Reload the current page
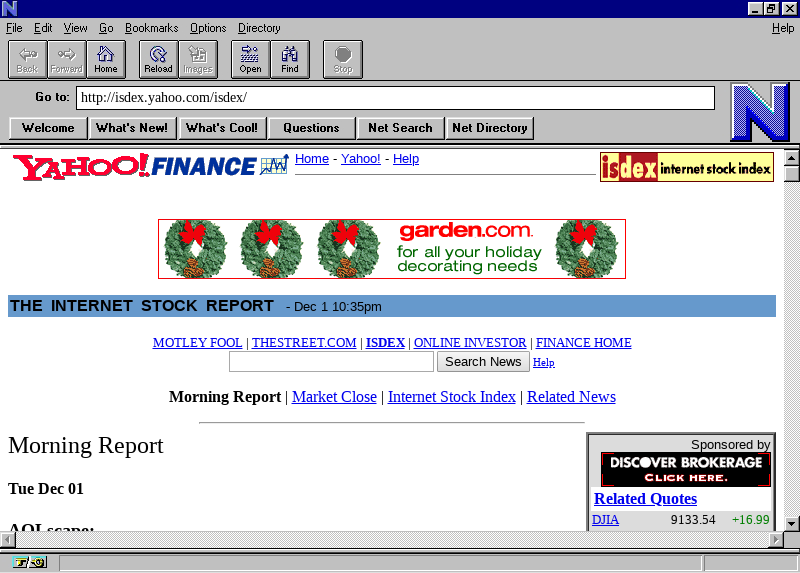This screenshot has height=573, width=800. point(158,59)
